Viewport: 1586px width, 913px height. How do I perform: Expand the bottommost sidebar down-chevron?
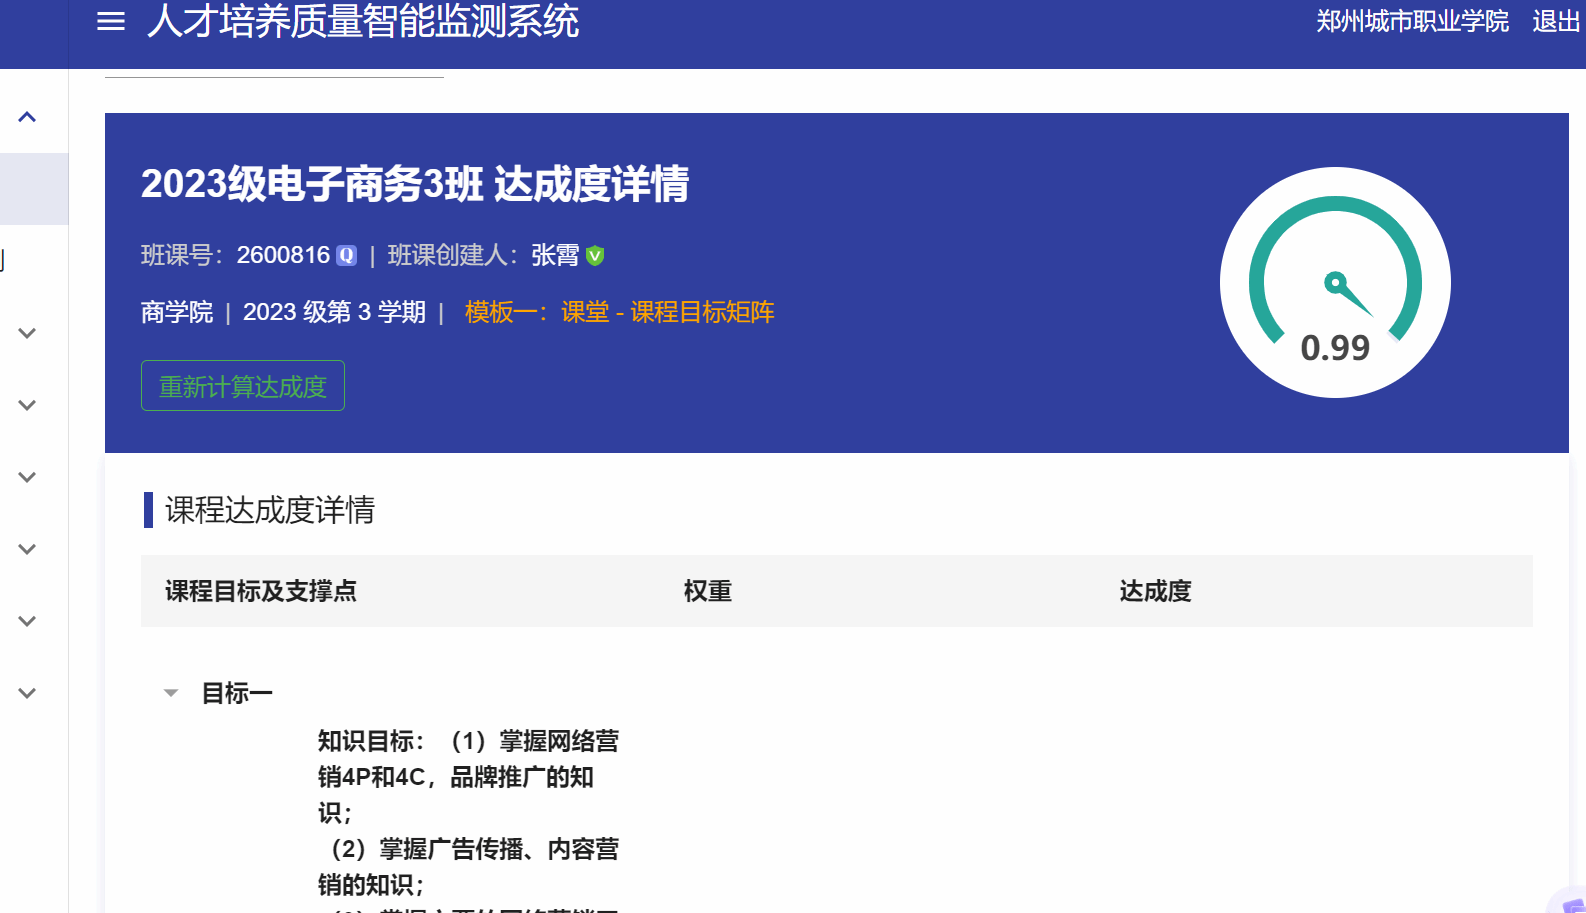coord(27,693)
